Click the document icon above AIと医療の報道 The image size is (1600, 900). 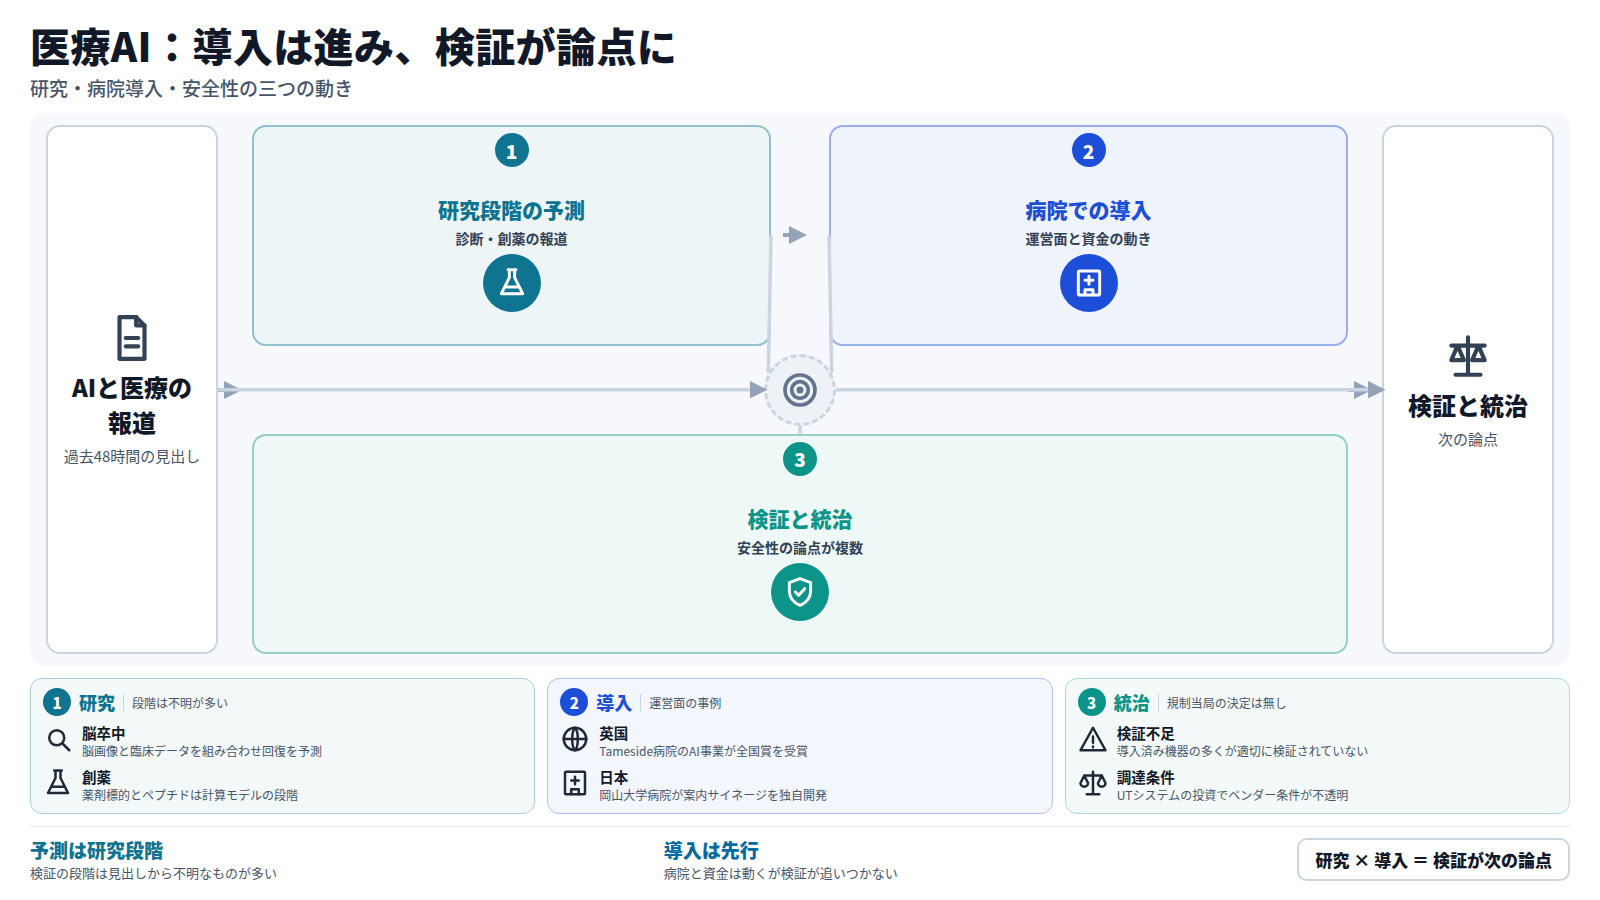point(132,338)
